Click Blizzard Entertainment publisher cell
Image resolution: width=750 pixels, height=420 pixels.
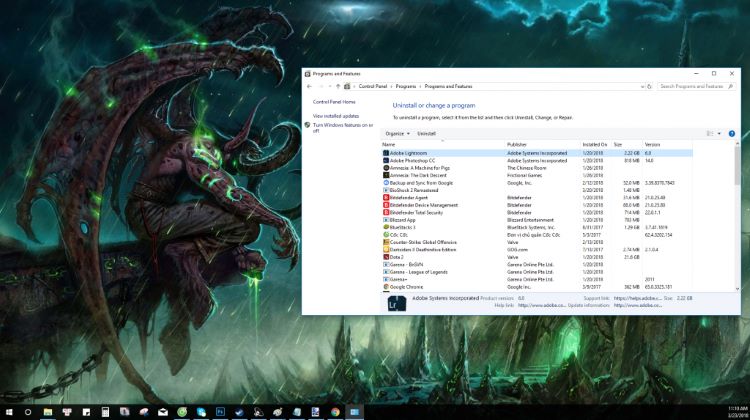click(530, 220)
